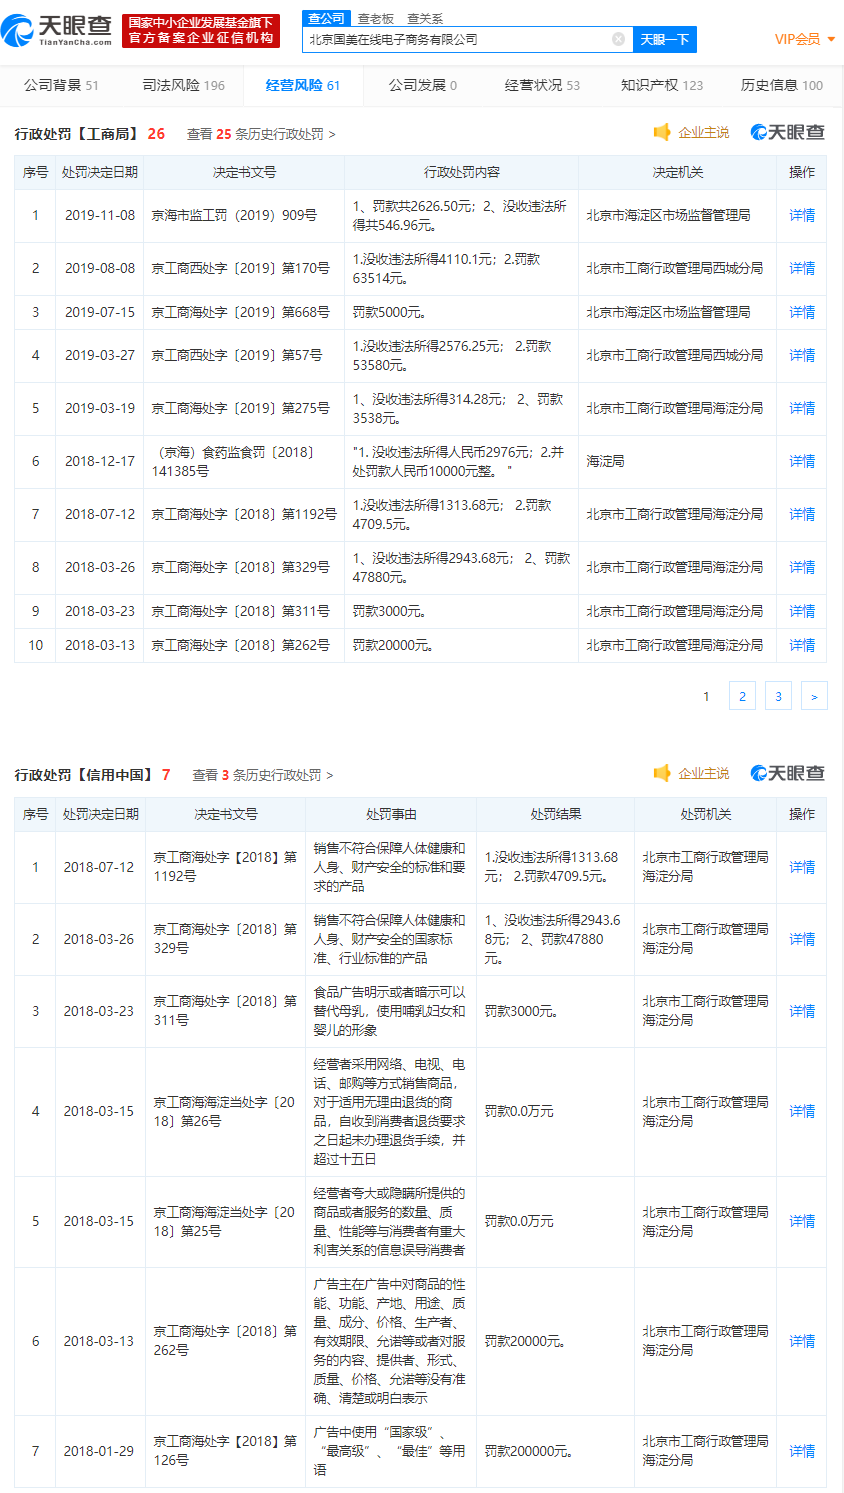Open 详情 for 第262号 in the 工商局 table
The height and width of the screenshot is (1493, 844).
click(802, 645)
